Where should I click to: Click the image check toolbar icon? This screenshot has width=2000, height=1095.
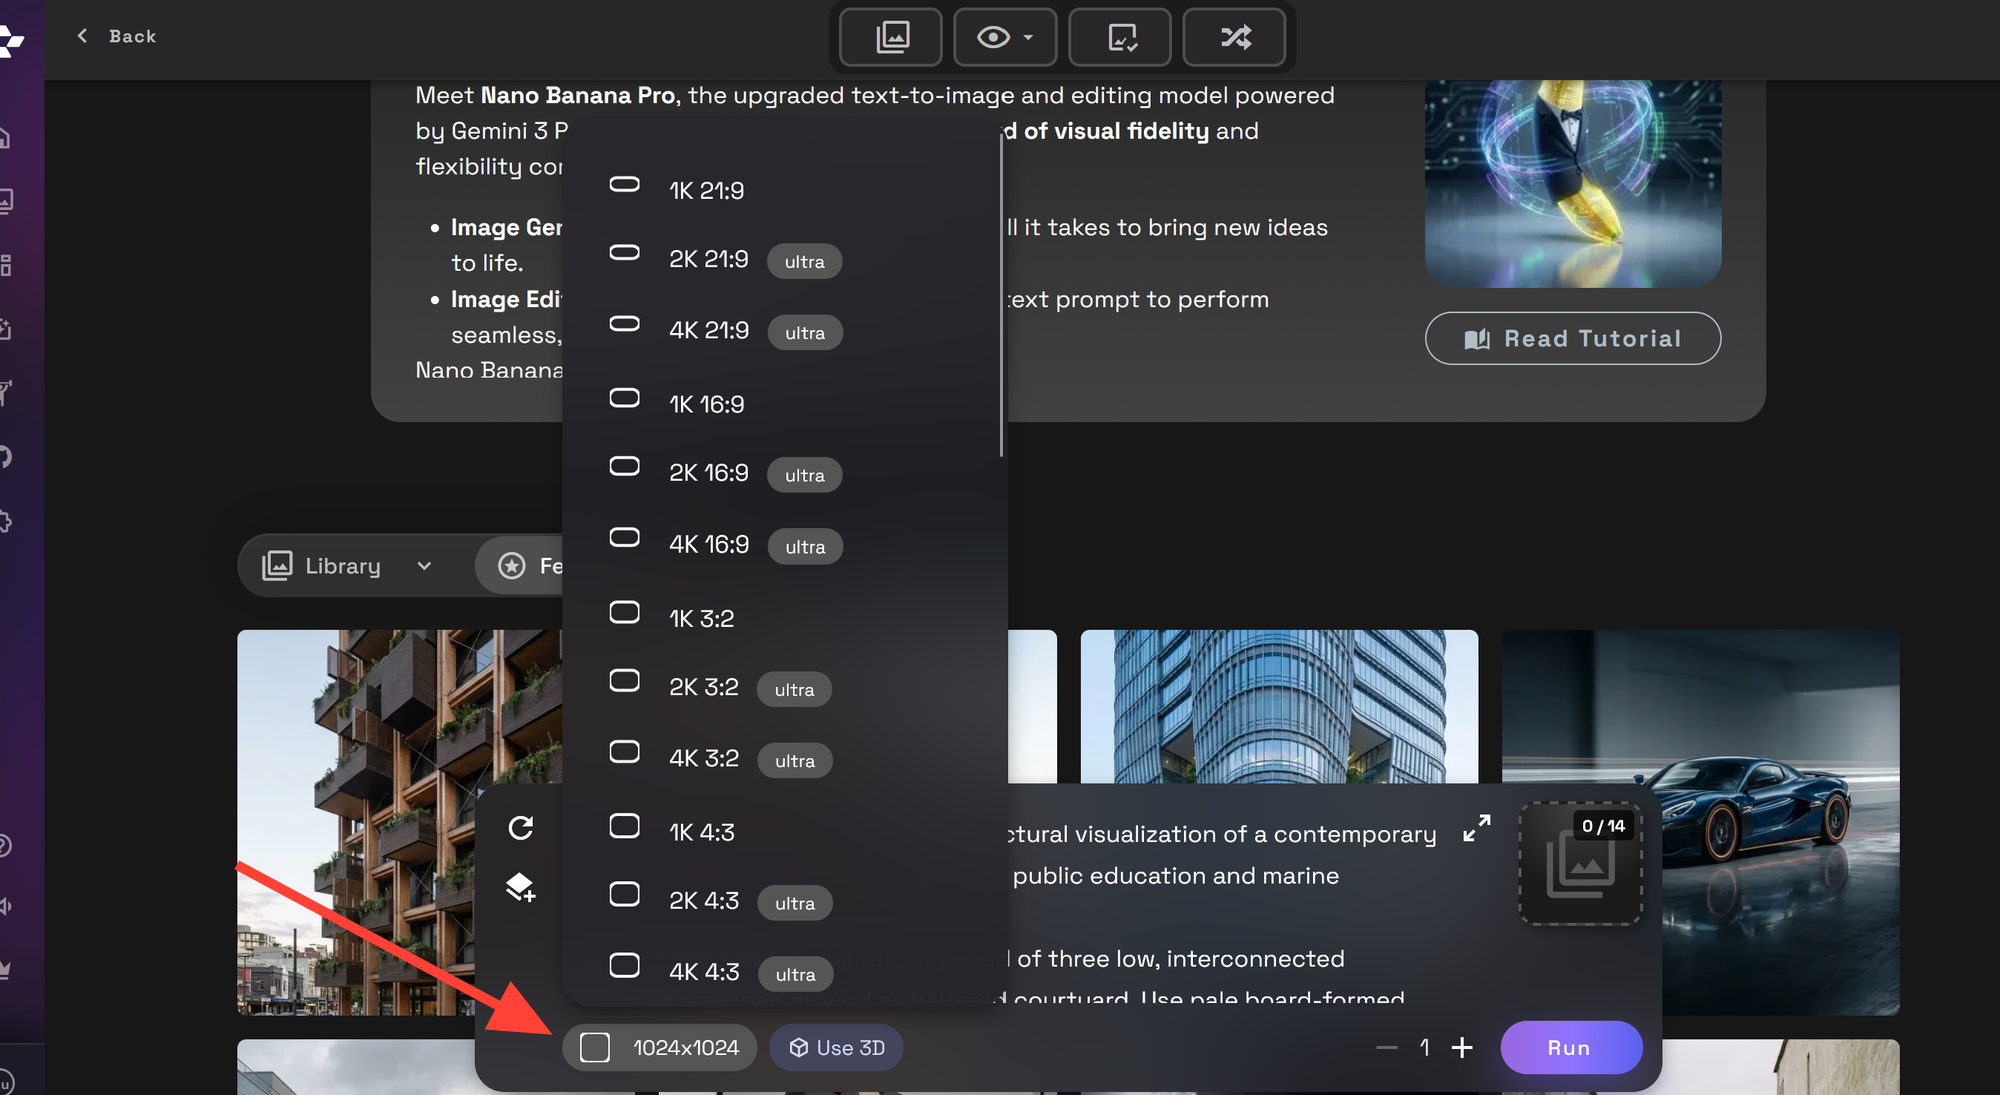[1120, 38]
